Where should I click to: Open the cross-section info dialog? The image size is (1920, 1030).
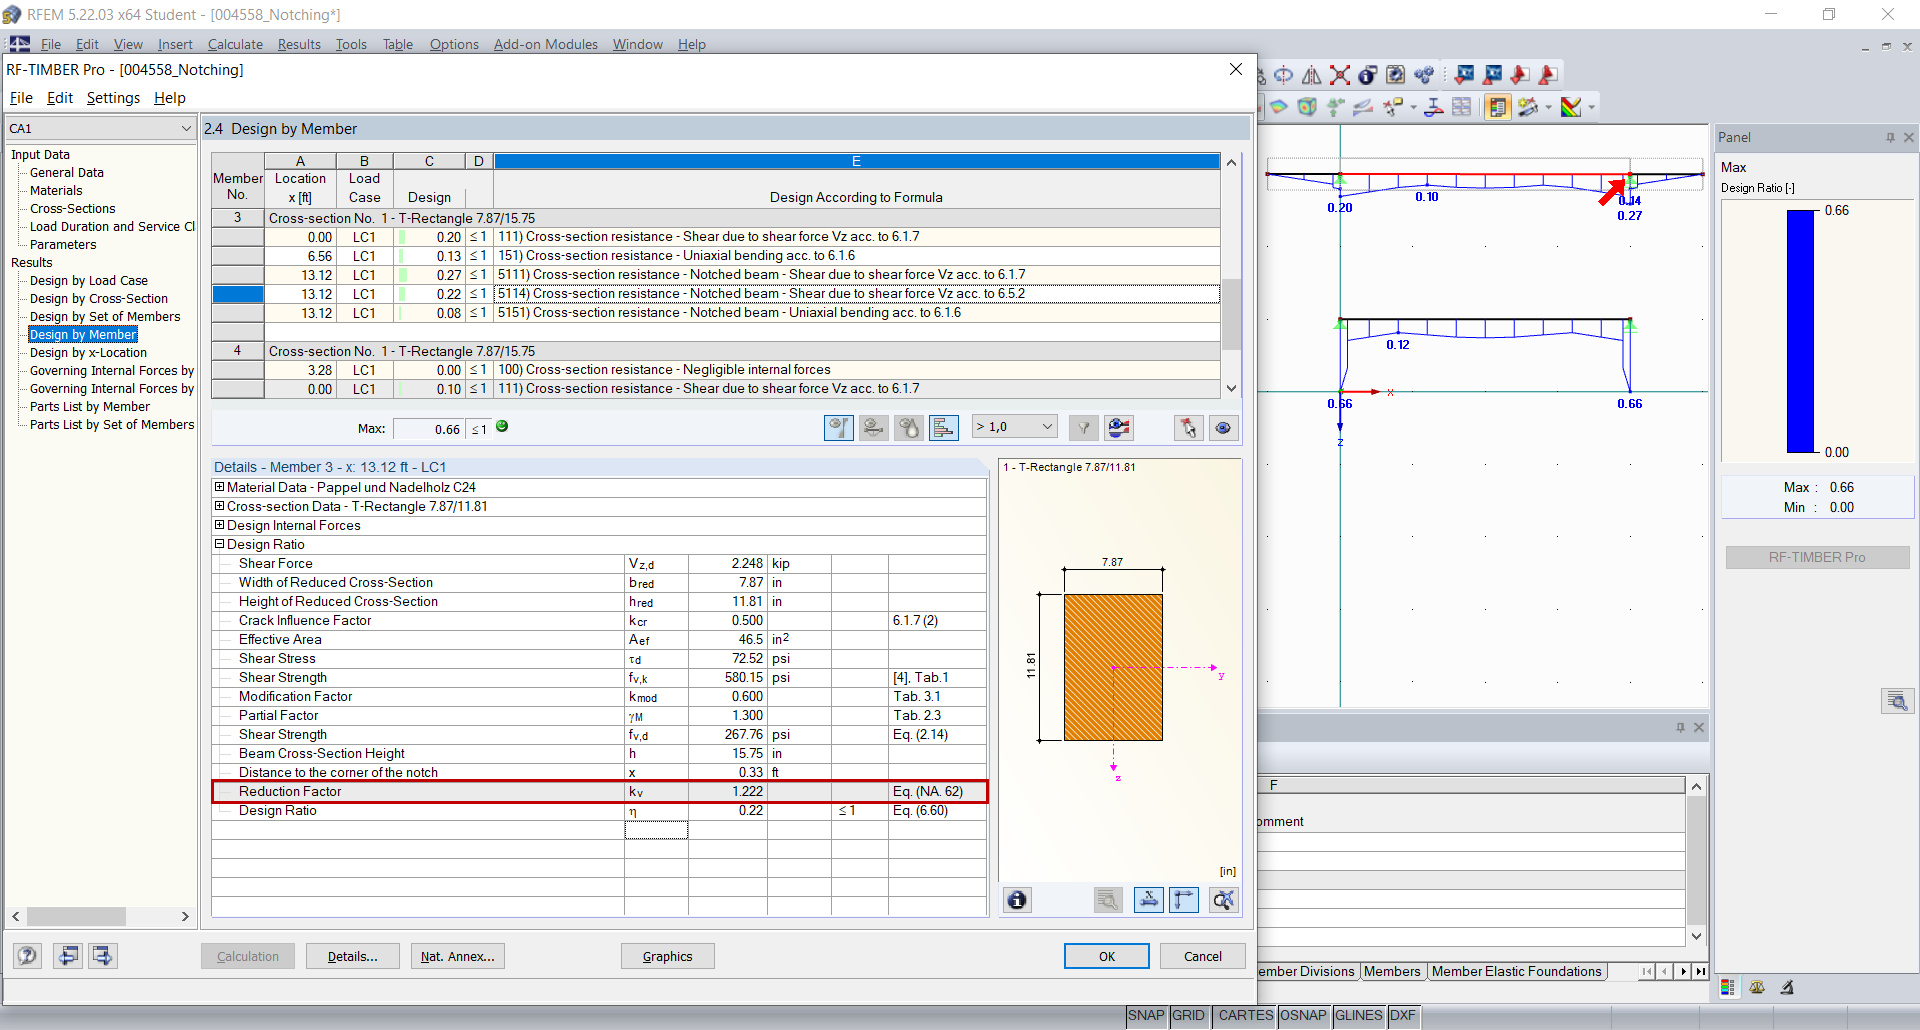(1017, 900)
